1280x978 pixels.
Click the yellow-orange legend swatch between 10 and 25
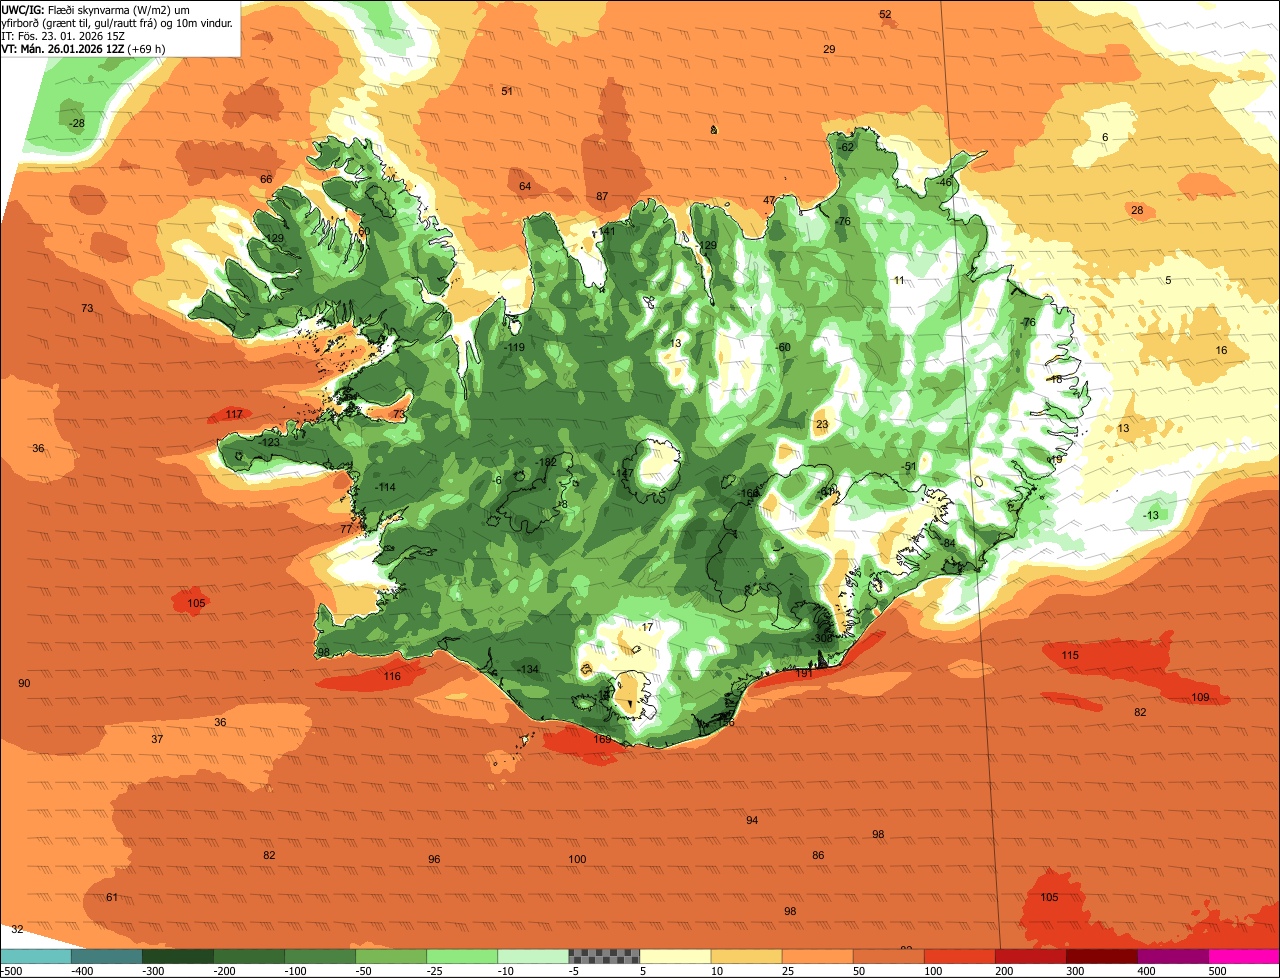click(746, 956)
